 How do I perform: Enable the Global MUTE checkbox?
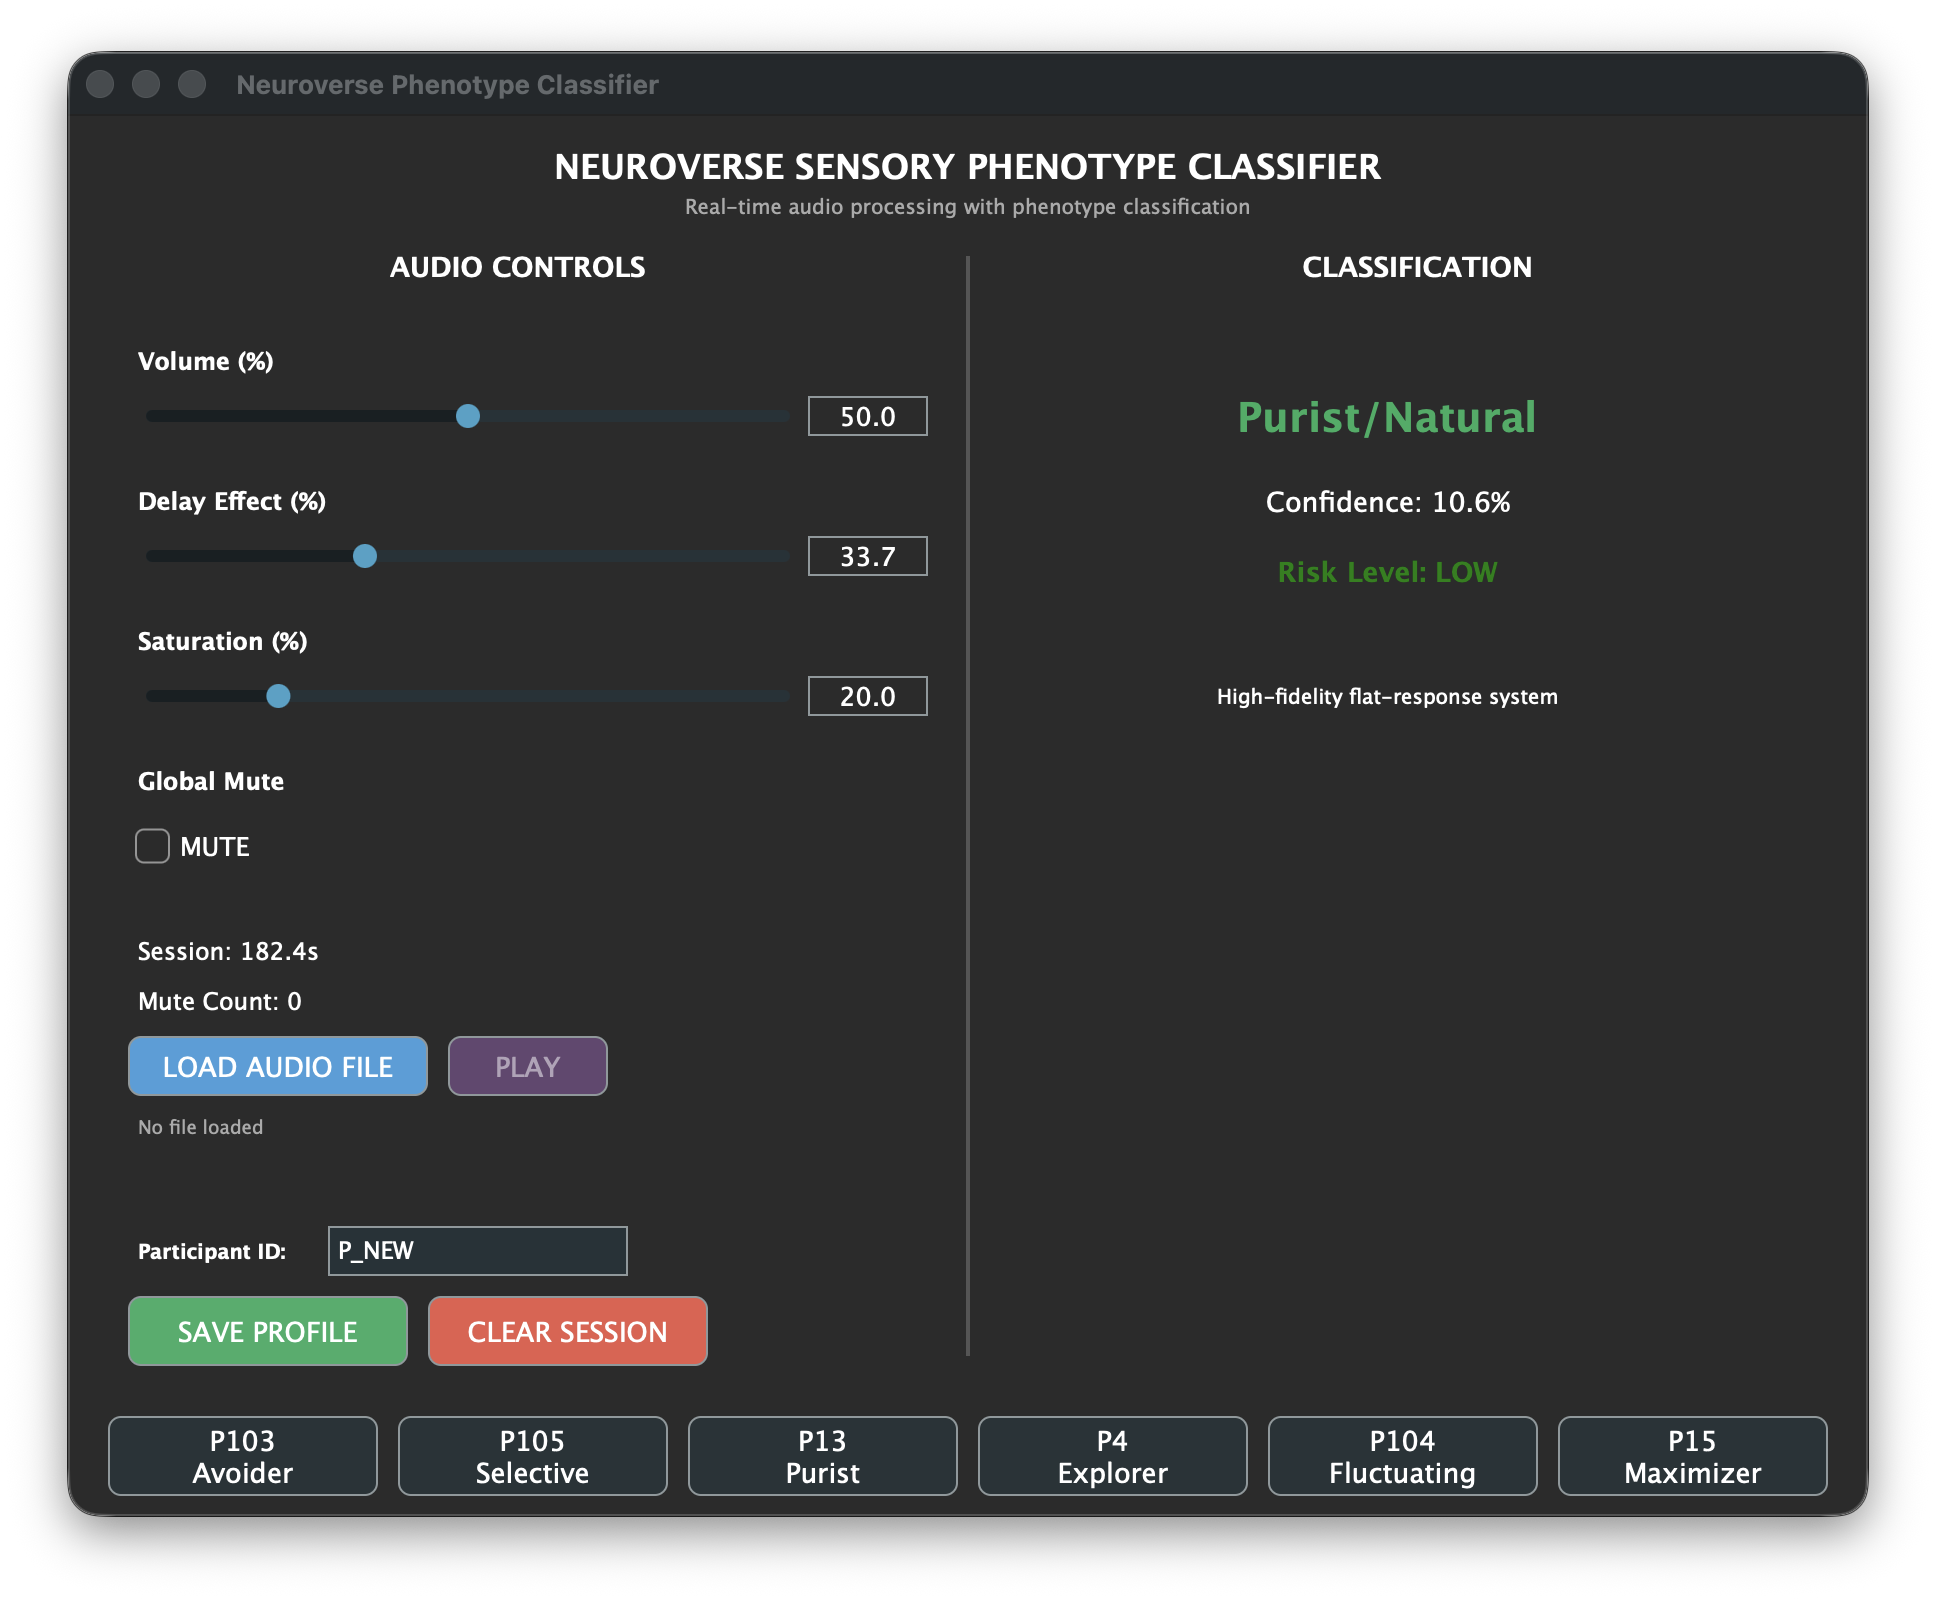coord(151,846)
